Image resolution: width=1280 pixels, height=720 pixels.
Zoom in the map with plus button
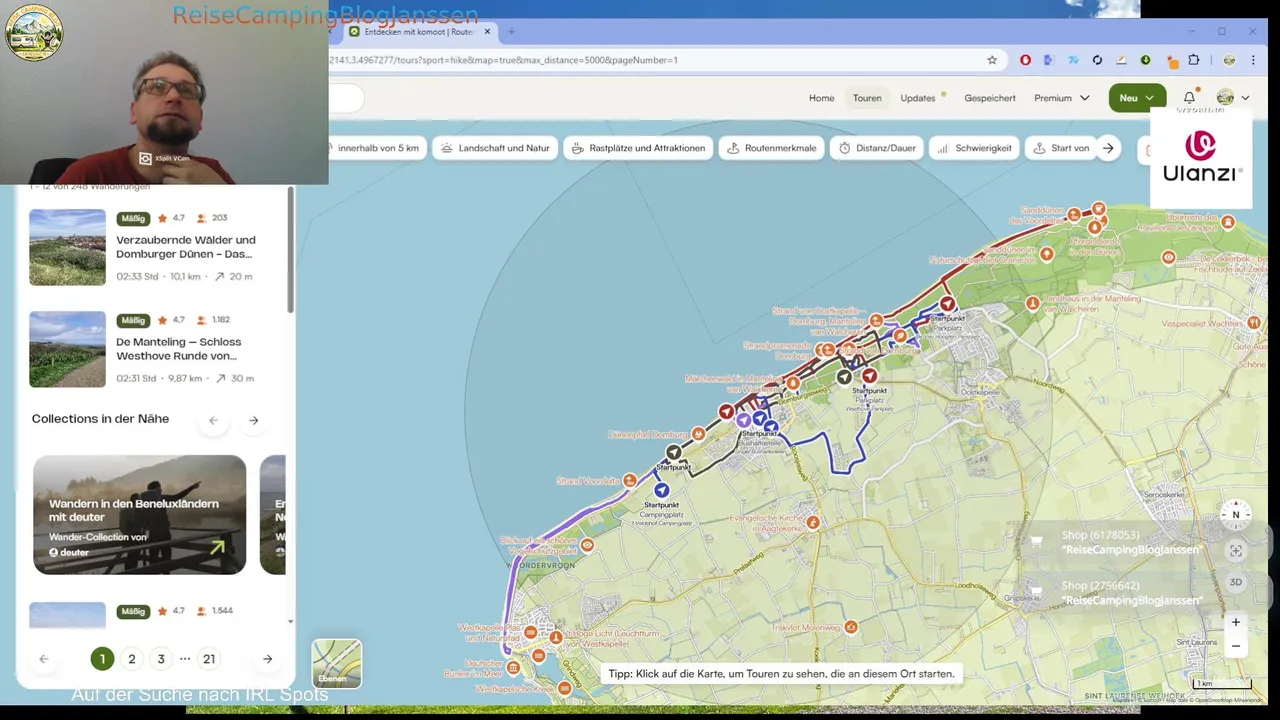[1236, 622]
